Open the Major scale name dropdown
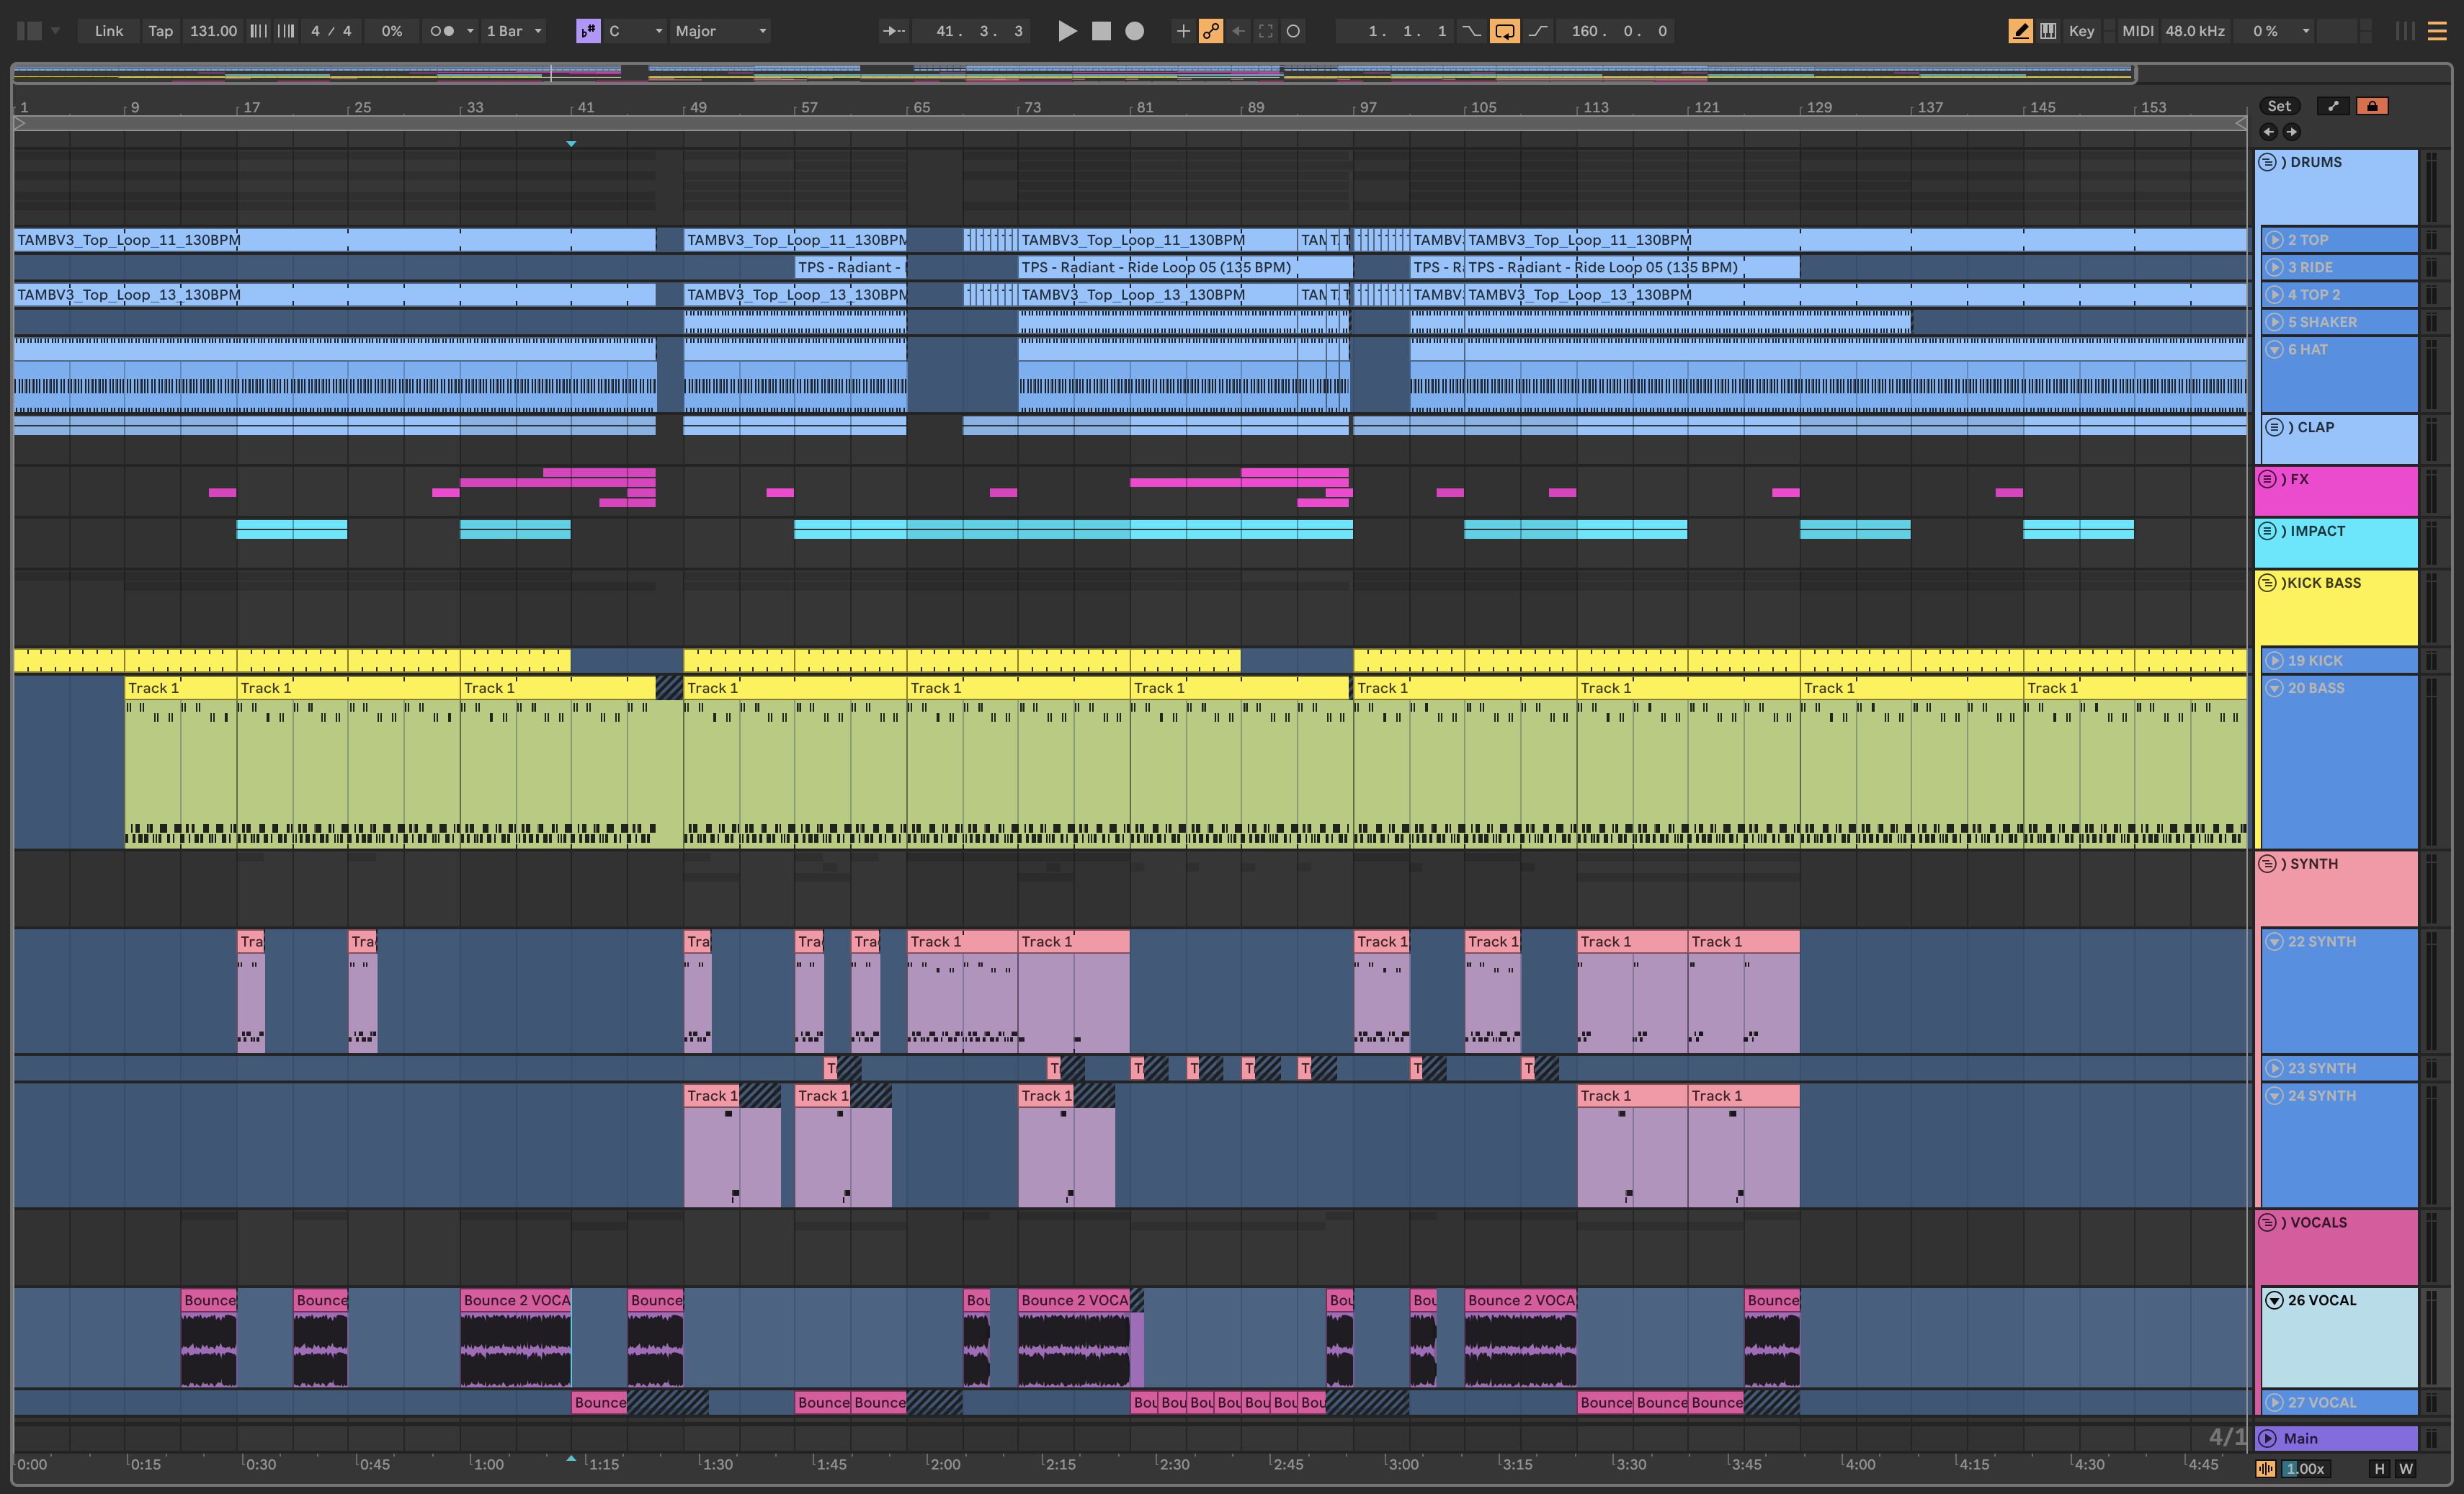 point(720,31)
